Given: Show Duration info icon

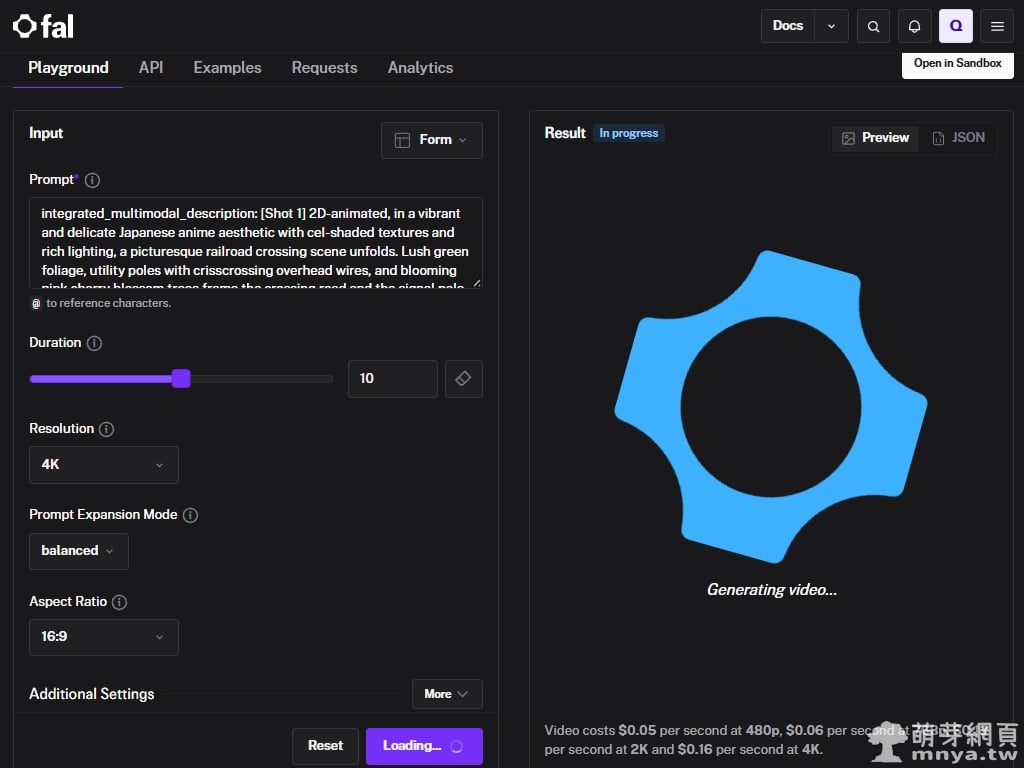Looking at the screenshot, I should tap(94, 343).
